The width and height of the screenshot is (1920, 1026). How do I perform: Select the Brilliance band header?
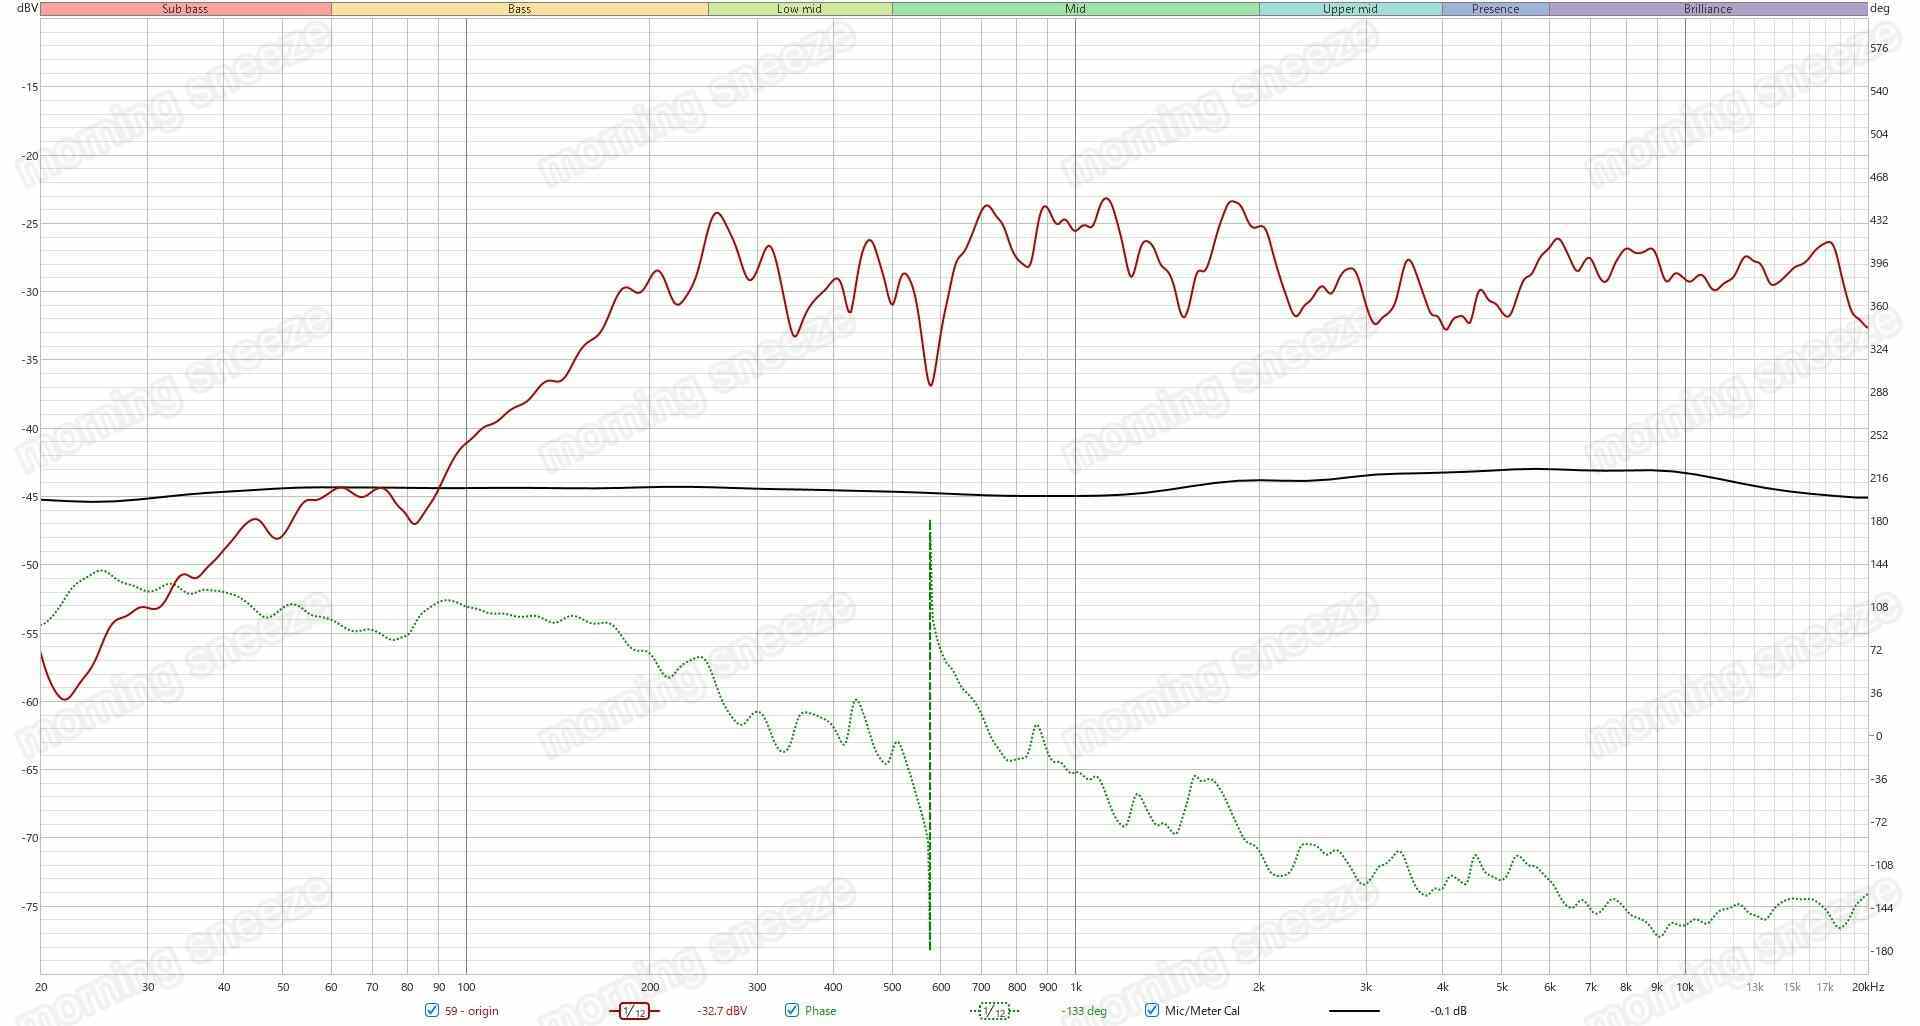coord(1708,9)
